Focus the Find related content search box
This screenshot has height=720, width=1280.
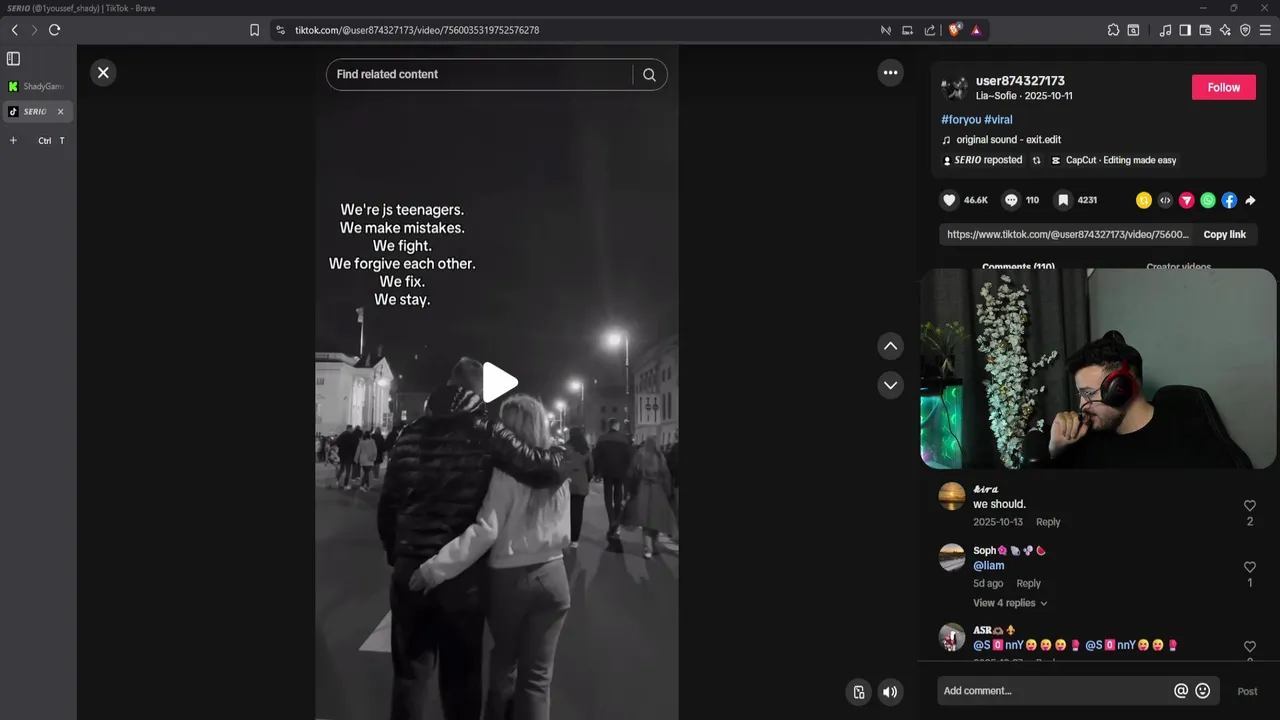[480, 75]
